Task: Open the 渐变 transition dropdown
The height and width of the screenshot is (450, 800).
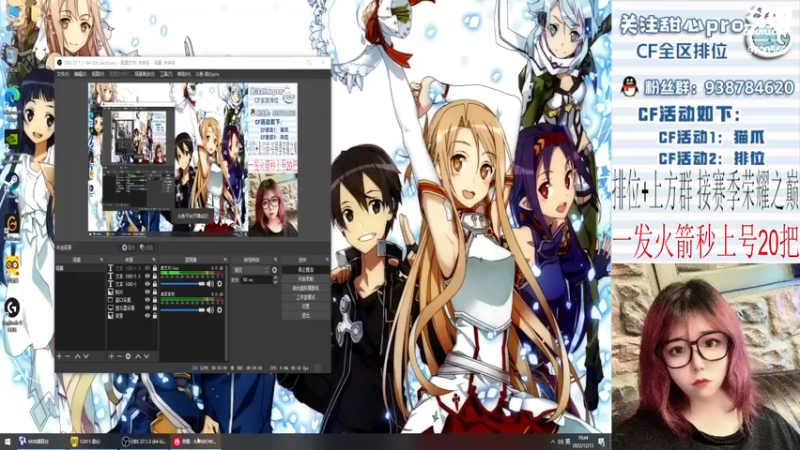Action: click(251, 270)
